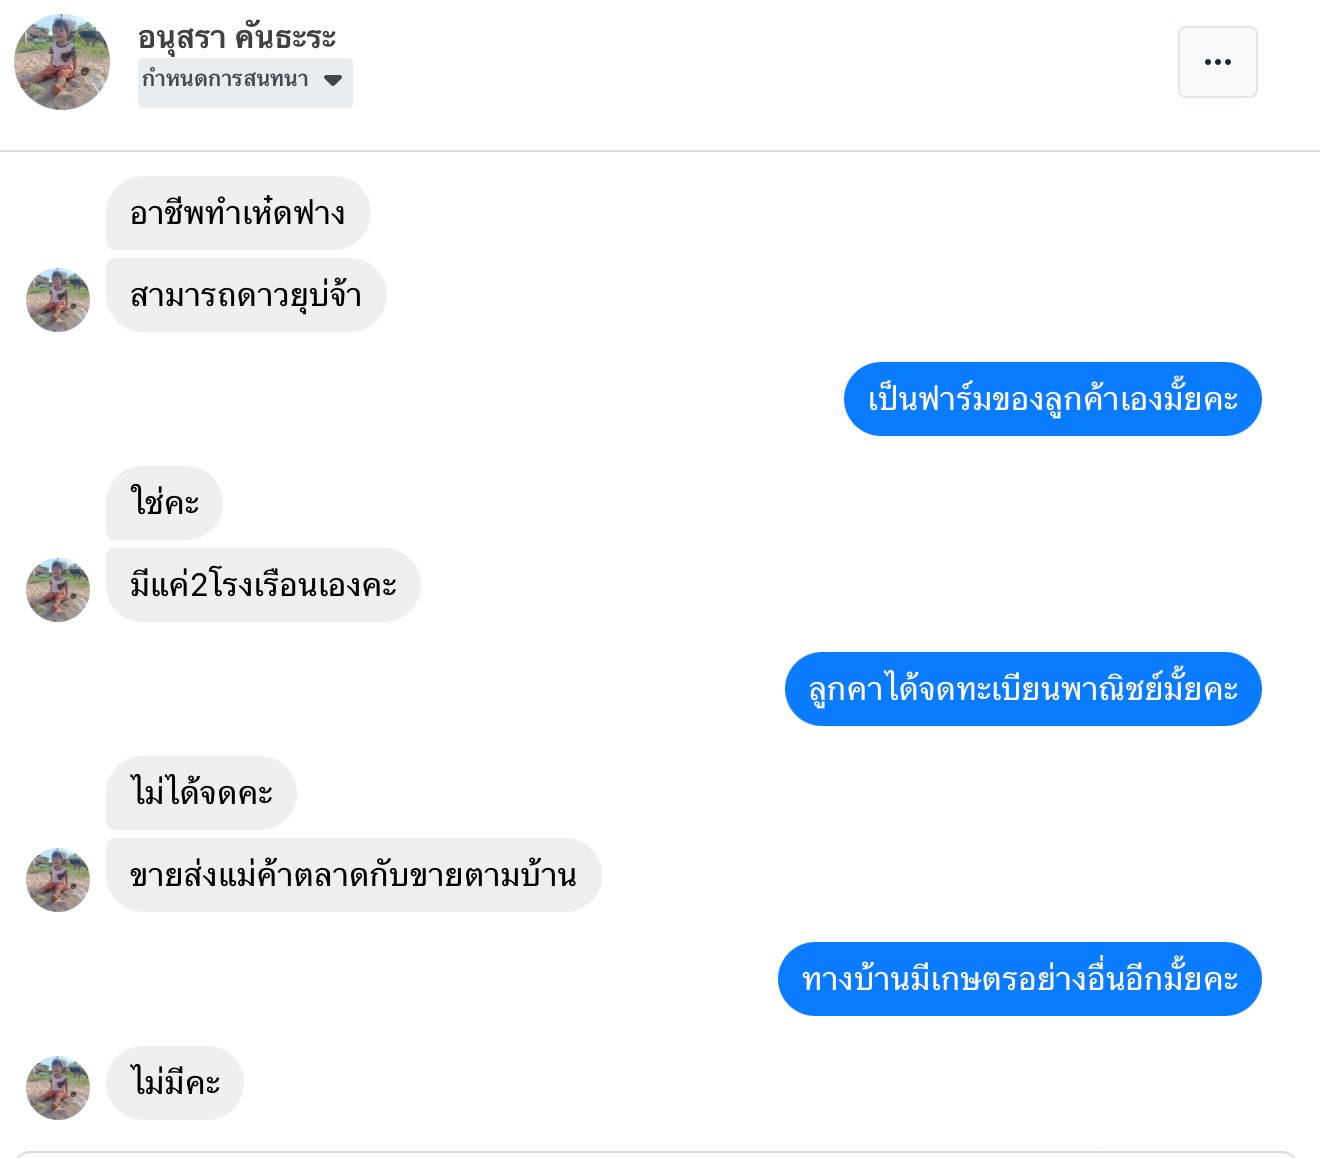Select the ไม่ได้จดคะ reply bubble
1320x1158 pixels.
(201, 793)
